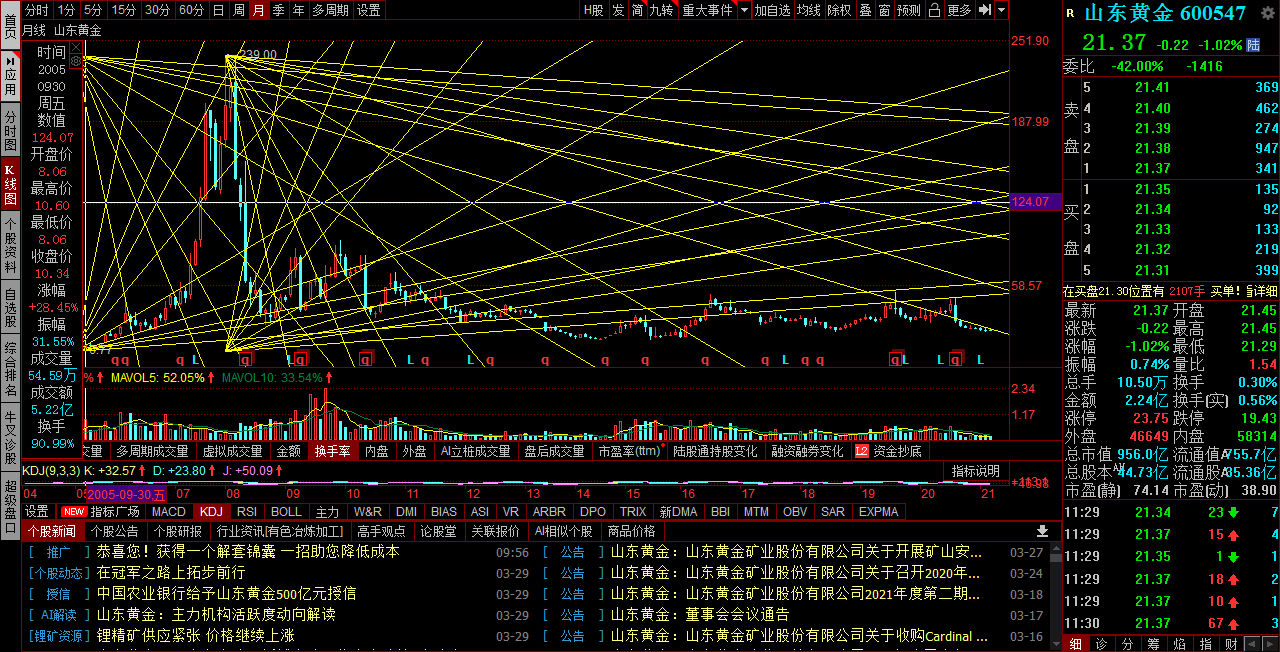Viewport: 1280px width, 652px height.
Task: Click the 预测 forecast button
Action: point(908,10)
